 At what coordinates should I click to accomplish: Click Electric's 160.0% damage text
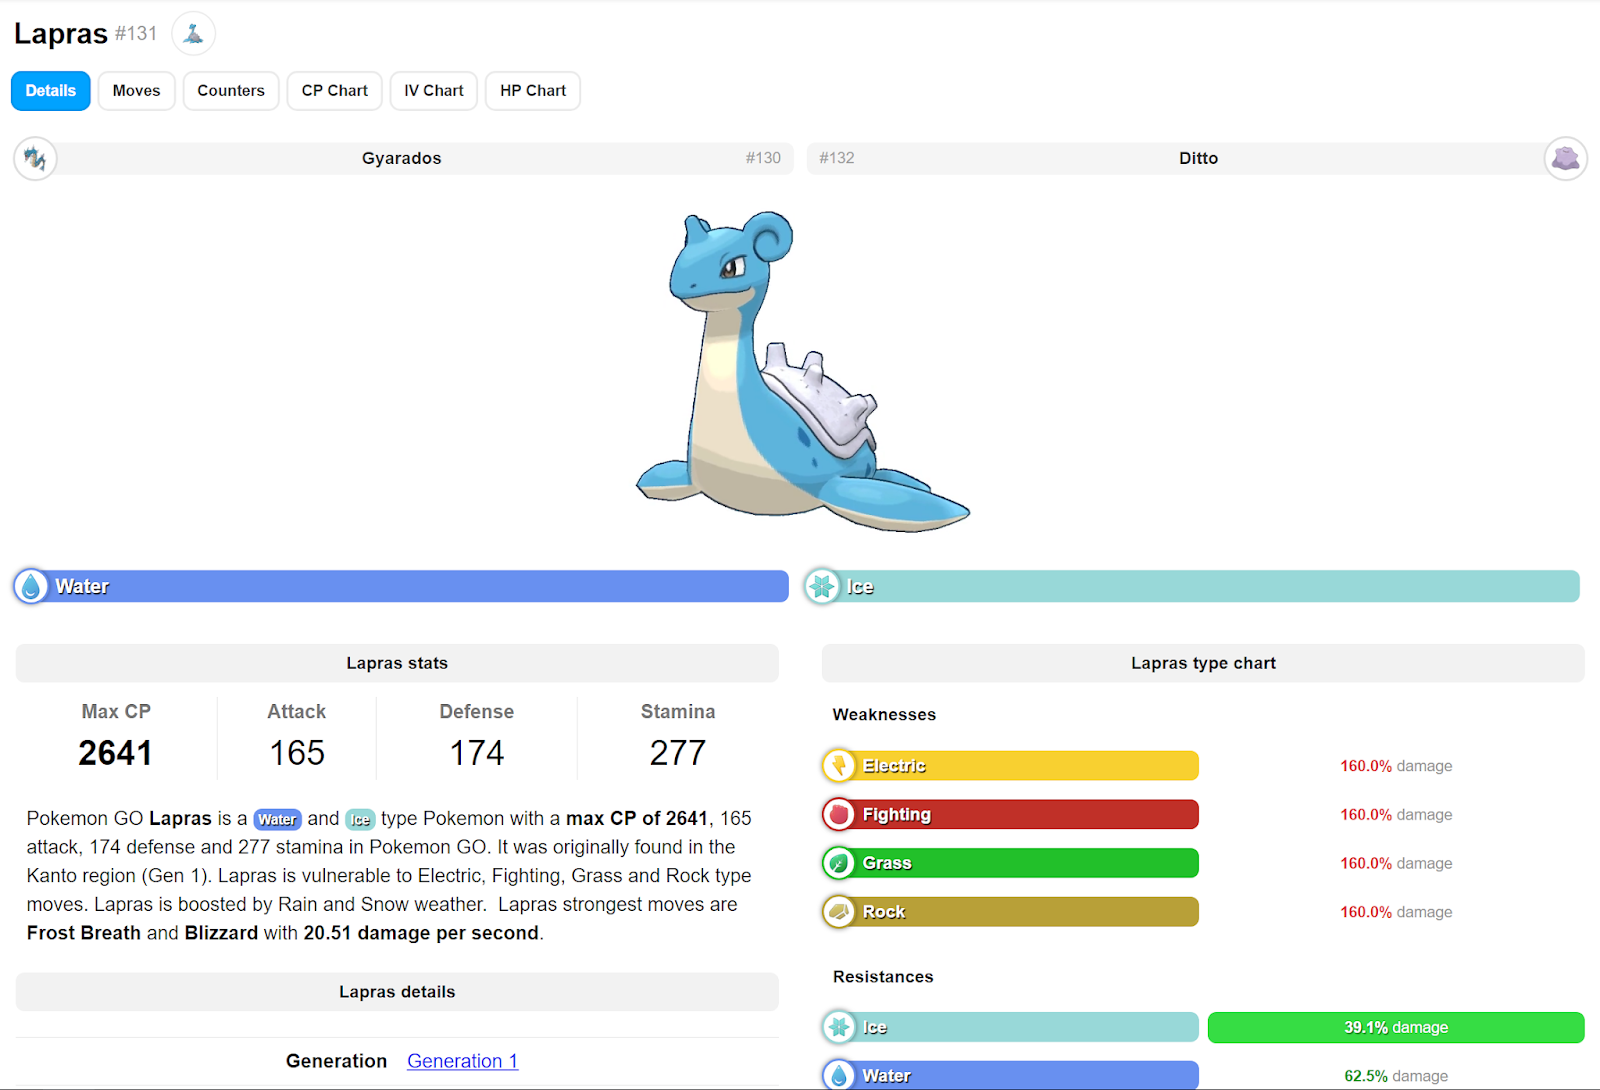coord(1396,766)
